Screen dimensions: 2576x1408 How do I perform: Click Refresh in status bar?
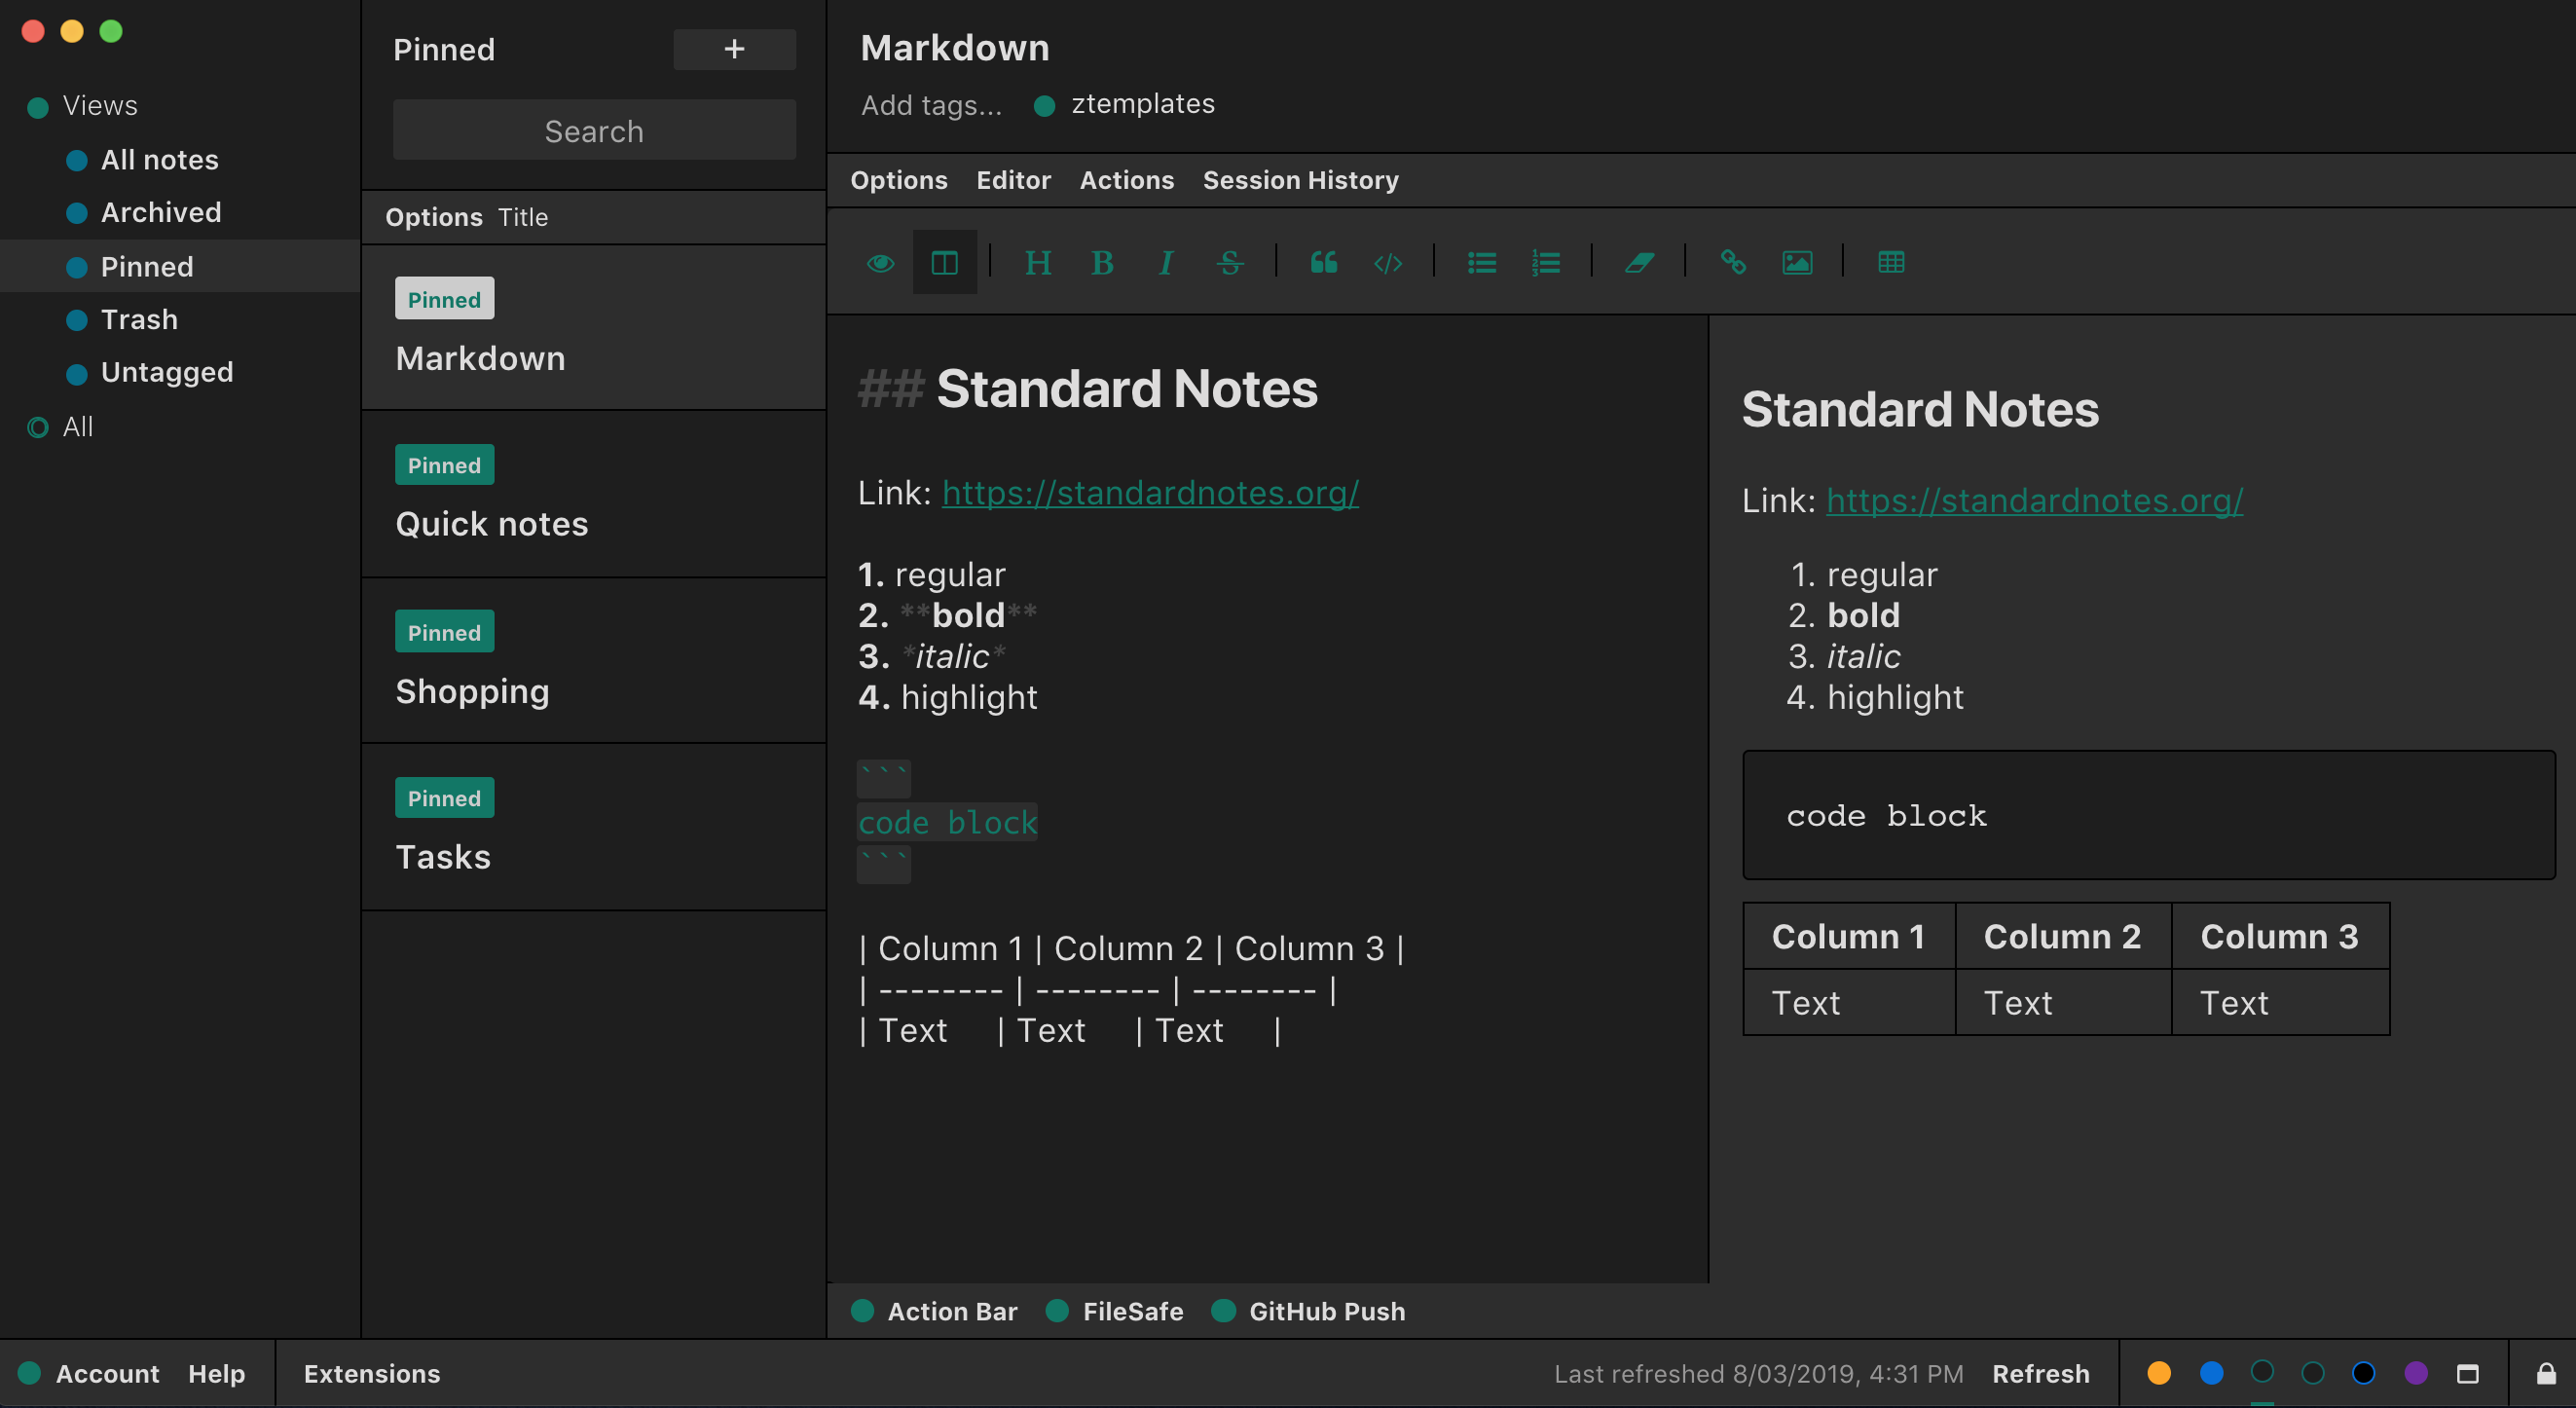(x=2040, y=1373)
